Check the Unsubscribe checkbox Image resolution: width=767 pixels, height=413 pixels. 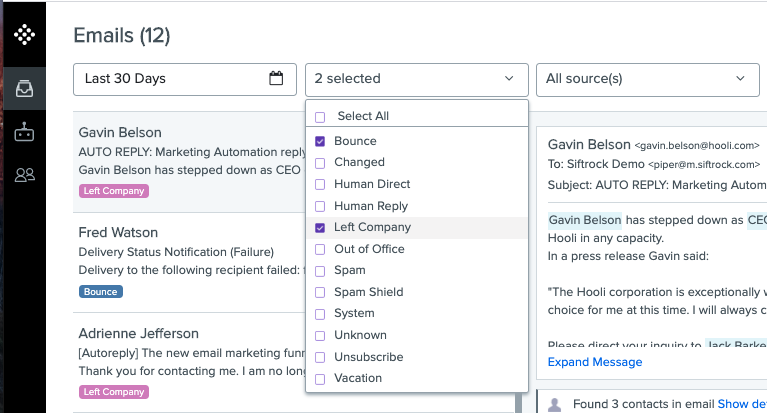tap(320, 357)
